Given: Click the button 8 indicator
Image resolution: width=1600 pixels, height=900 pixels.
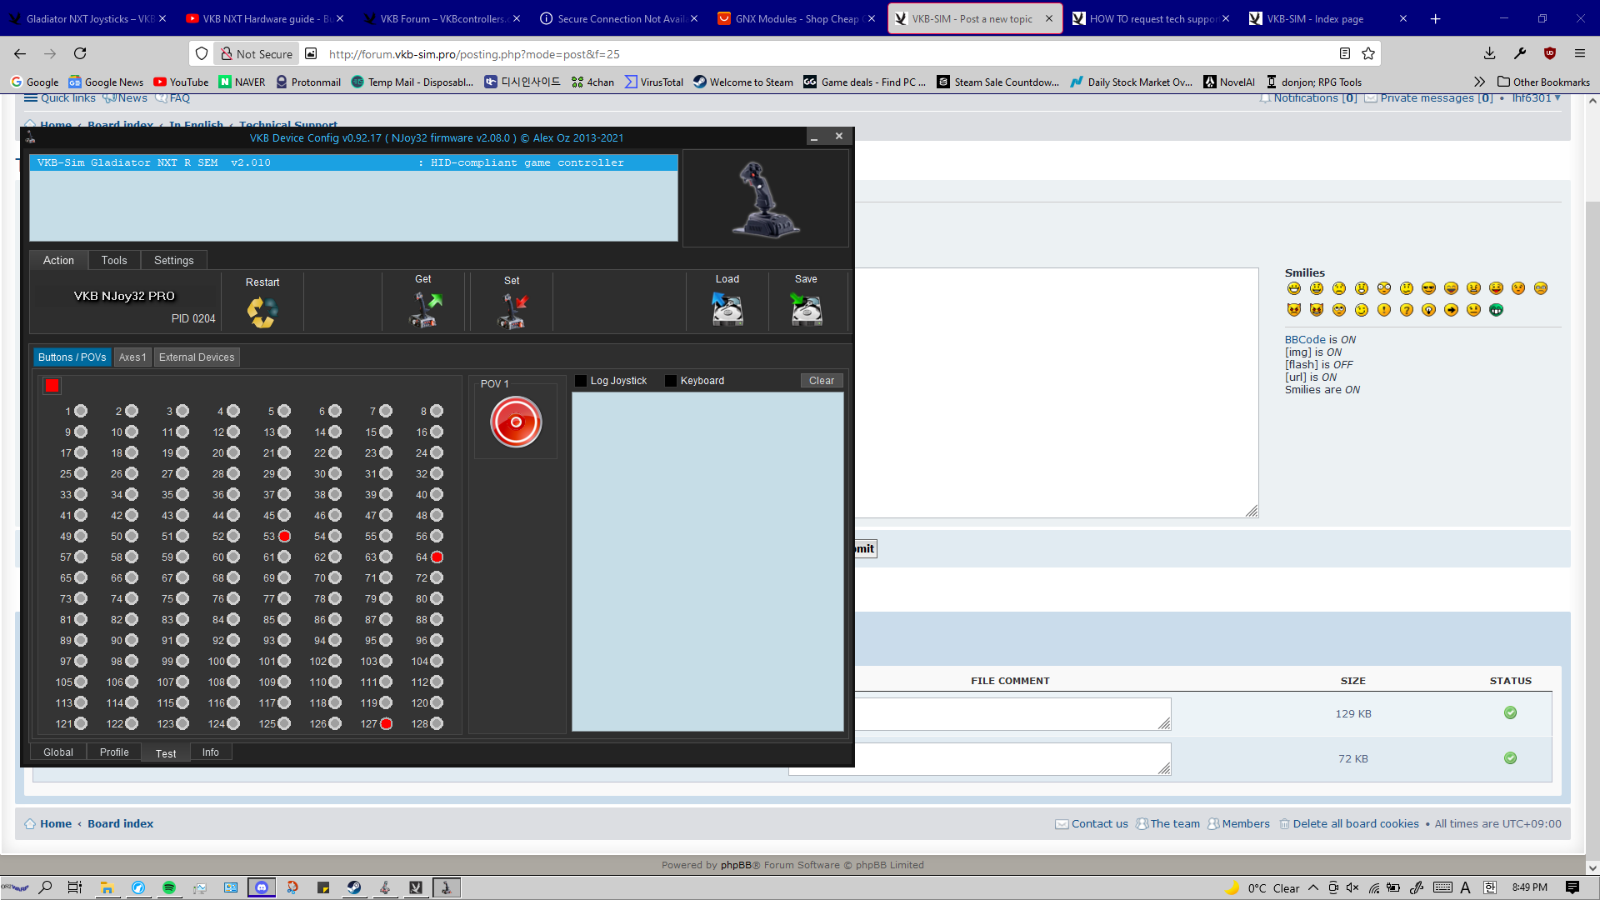Looking at the screenshot, I should pos(437,411).
